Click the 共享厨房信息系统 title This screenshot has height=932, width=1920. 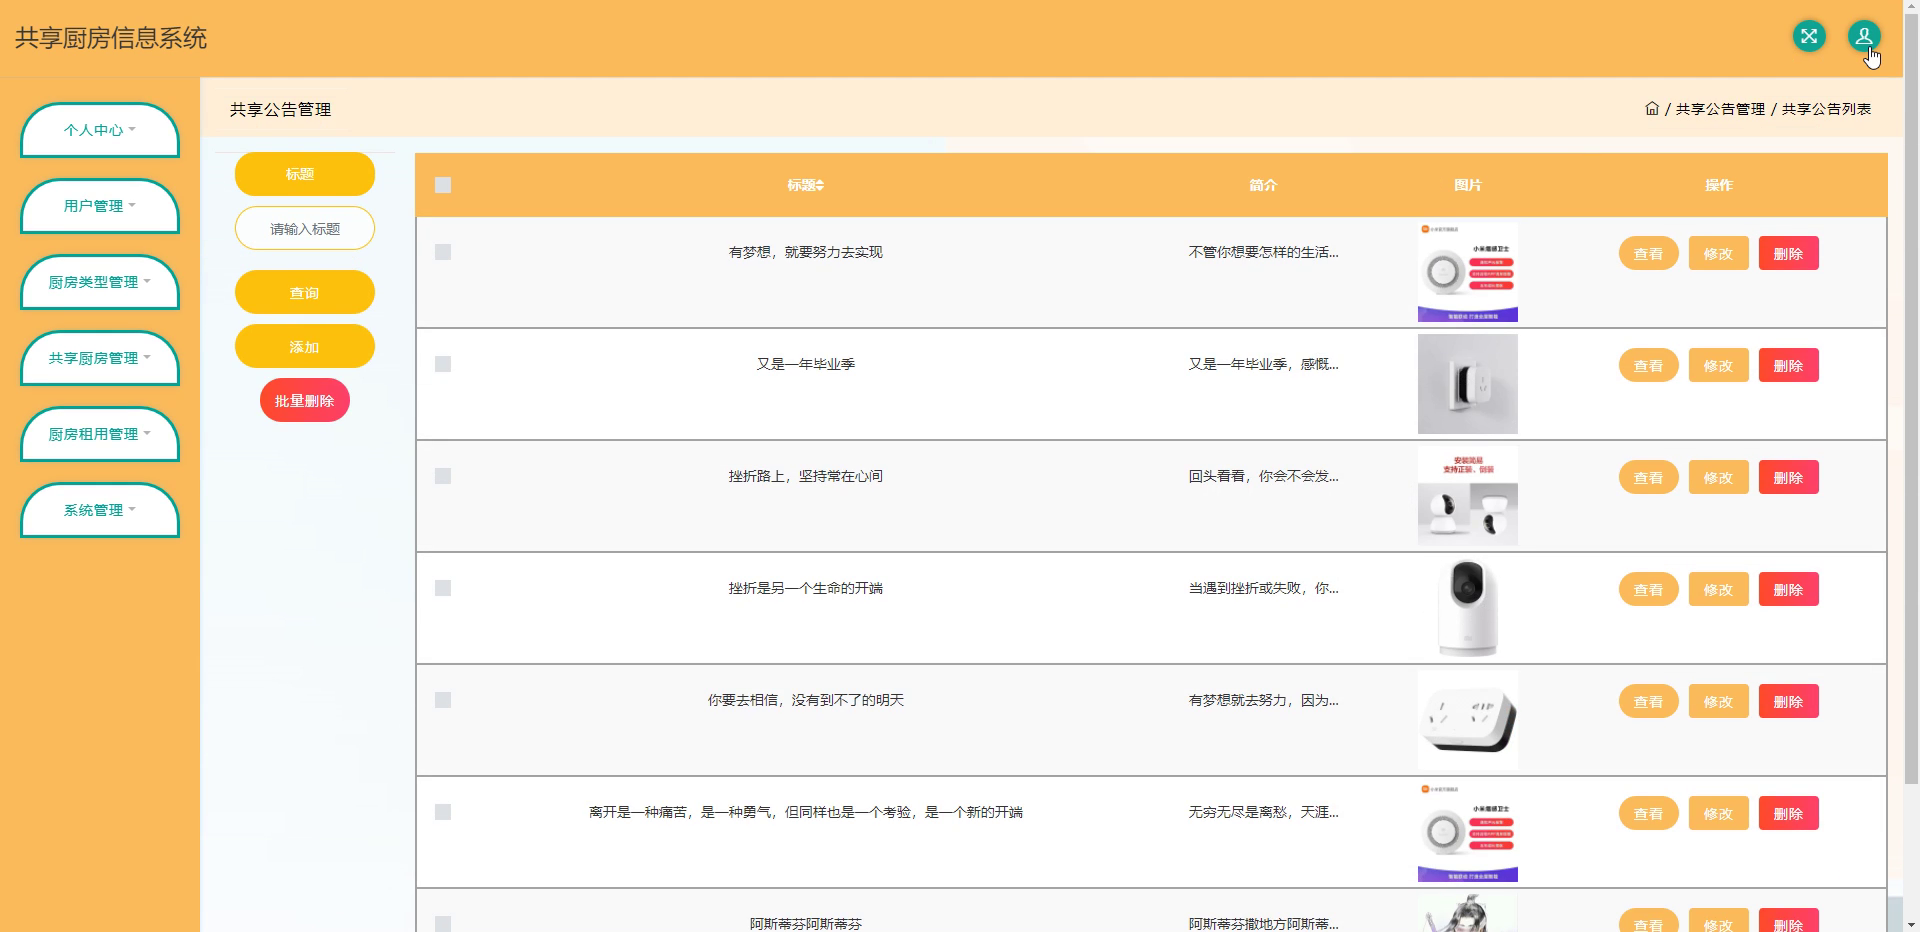[x=111, y=38]
